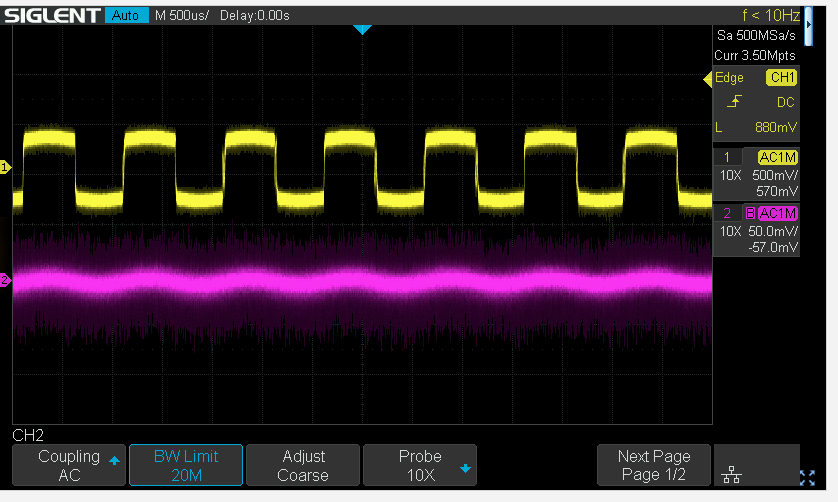Screen dimensions: 838x502
Task: Click the blue trigger position marker
Action: click(x=362, y=31)
